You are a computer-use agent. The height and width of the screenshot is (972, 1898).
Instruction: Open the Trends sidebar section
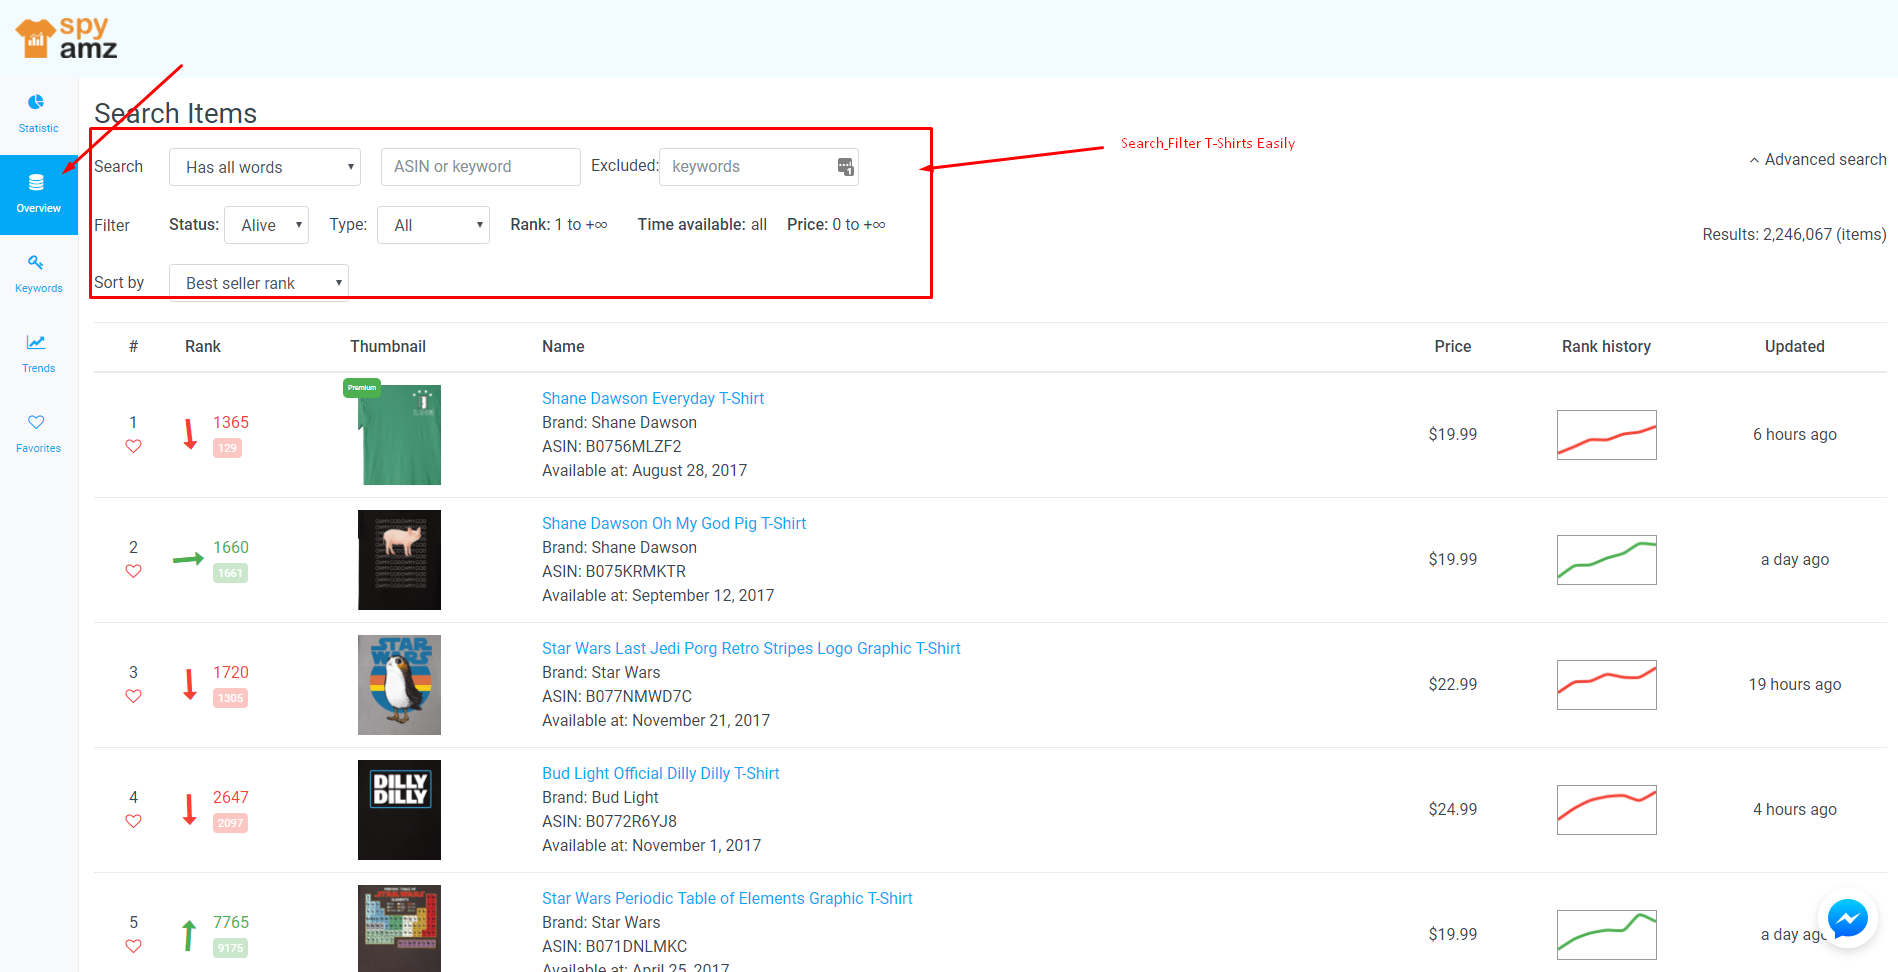coord(38,353)
